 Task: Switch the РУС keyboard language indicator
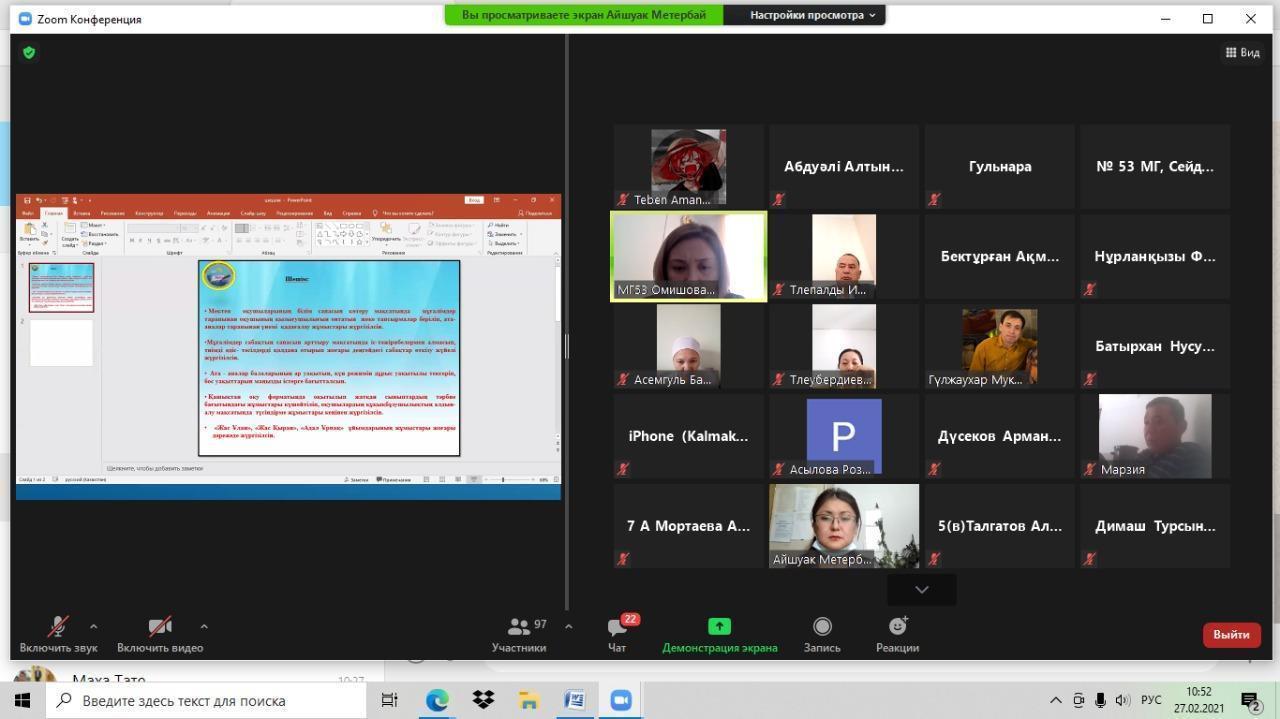pos(1151,700)
